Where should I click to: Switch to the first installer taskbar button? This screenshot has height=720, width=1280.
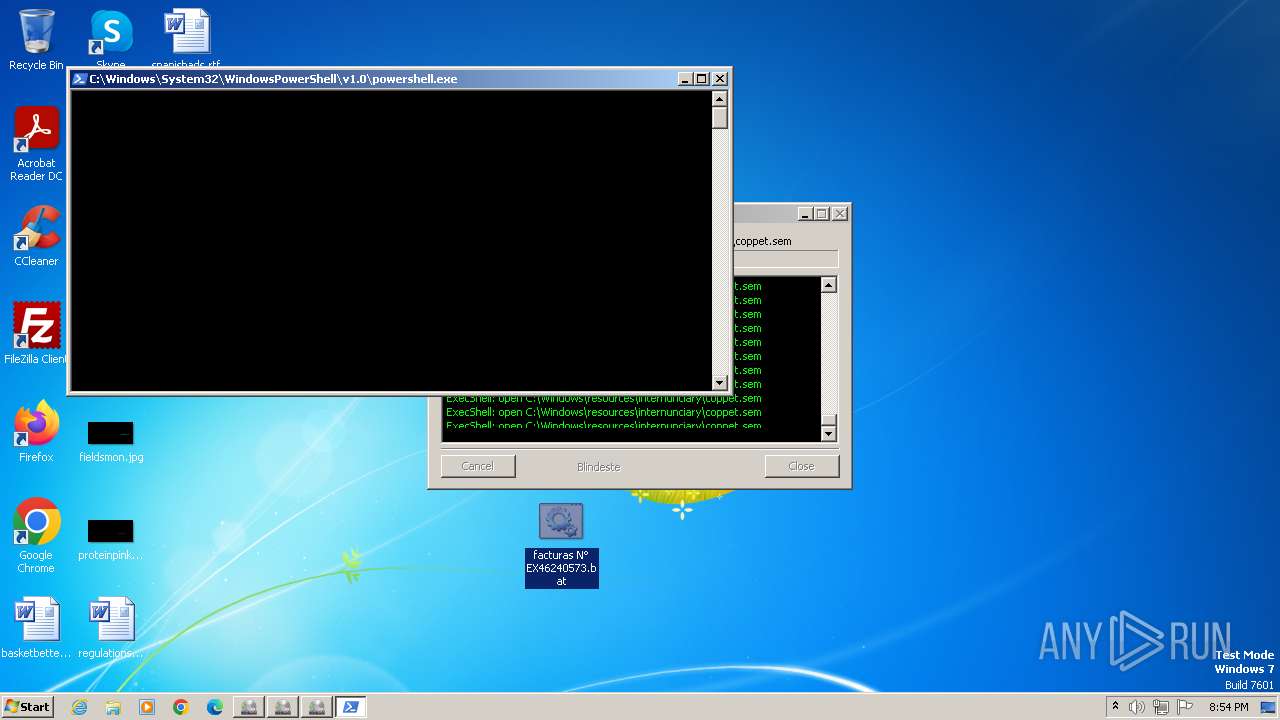coord(248,707)
